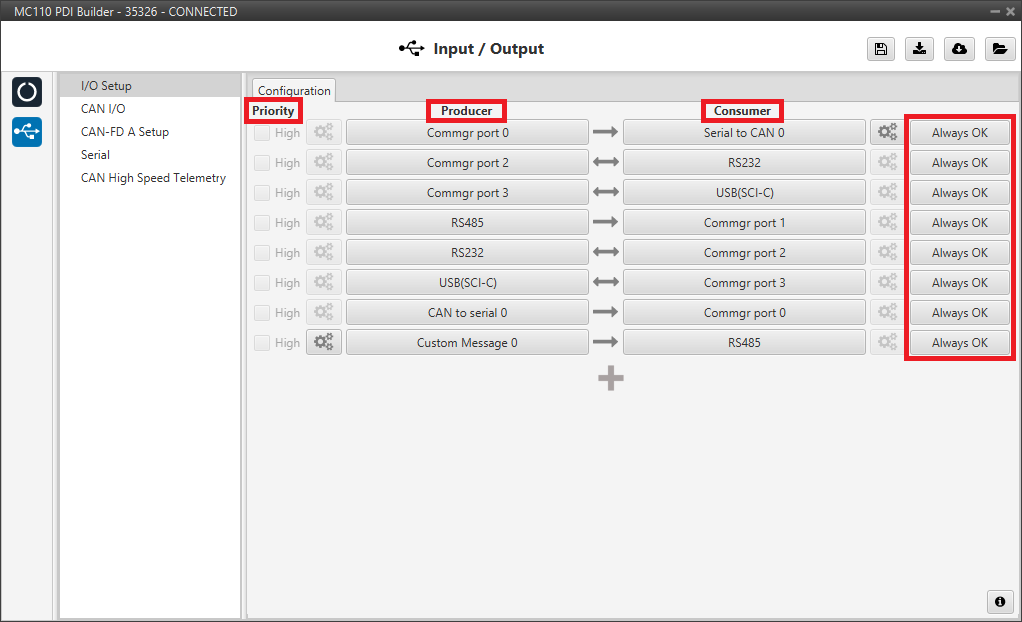Toggle High priority checkbox for Commgr port 0 row

262,133
